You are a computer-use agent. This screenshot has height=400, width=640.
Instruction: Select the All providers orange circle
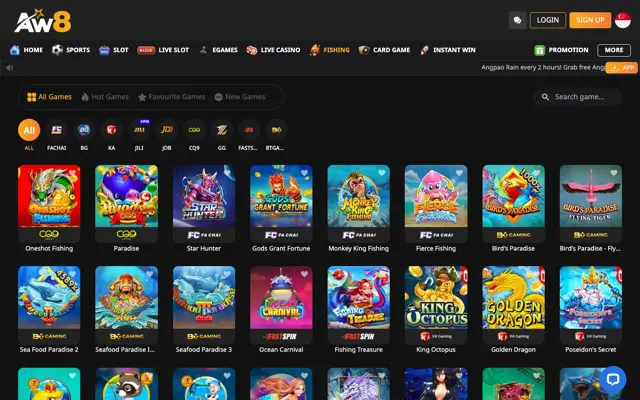[x=29, y=130]
